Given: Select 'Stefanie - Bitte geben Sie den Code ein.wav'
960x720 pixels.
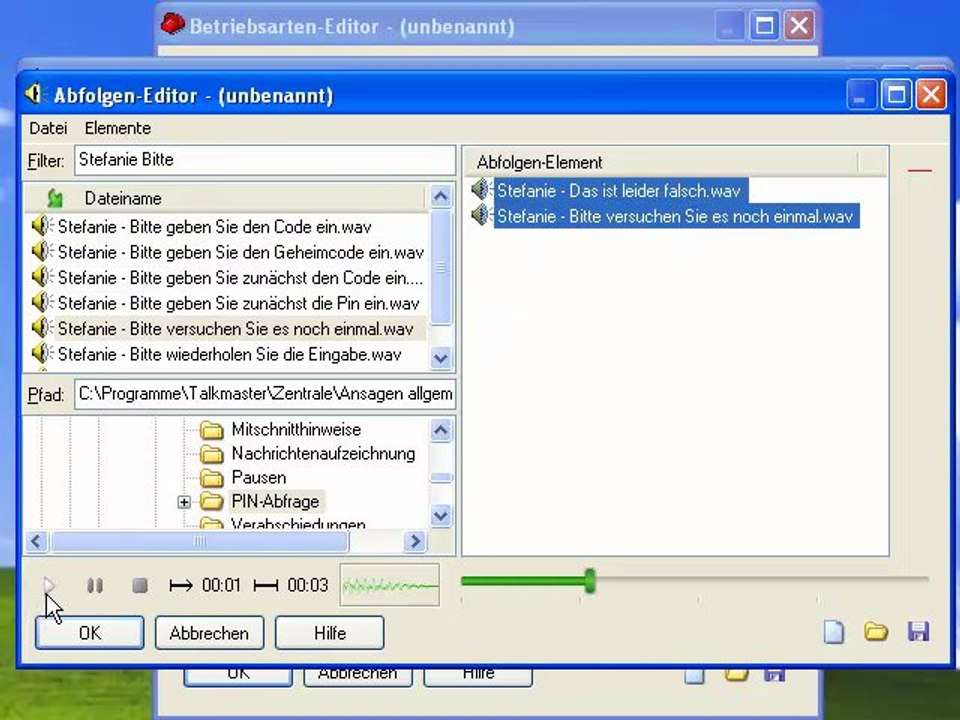Looking at the screenshot, I should [214, 227].
